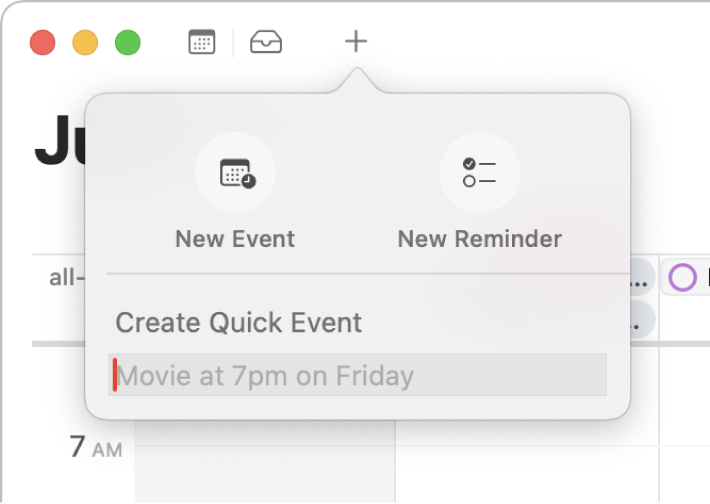710x504 pixels.
Task: Mark the purple reminder circle complete
Action: pos(682,277)
